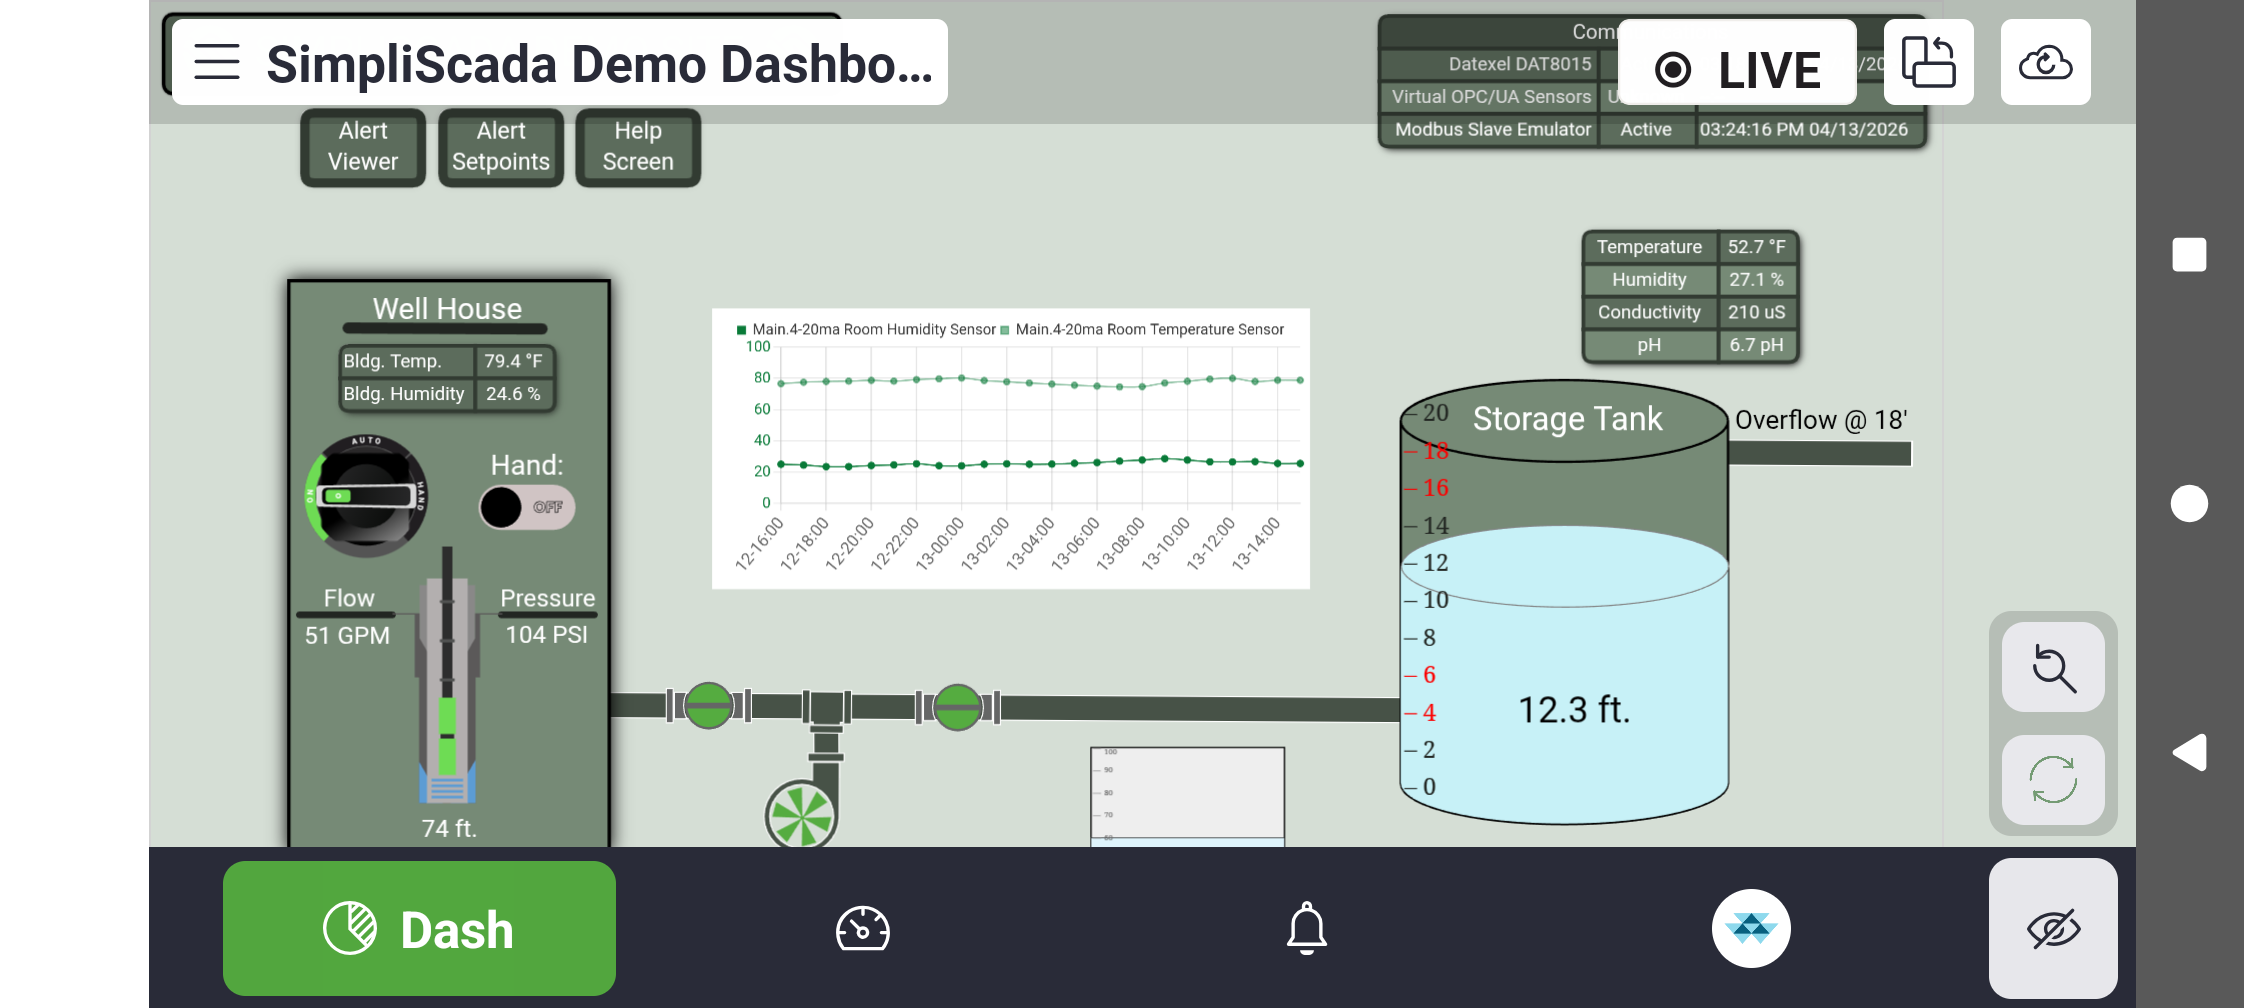Click the first green pipe valve

coord(709,706)
